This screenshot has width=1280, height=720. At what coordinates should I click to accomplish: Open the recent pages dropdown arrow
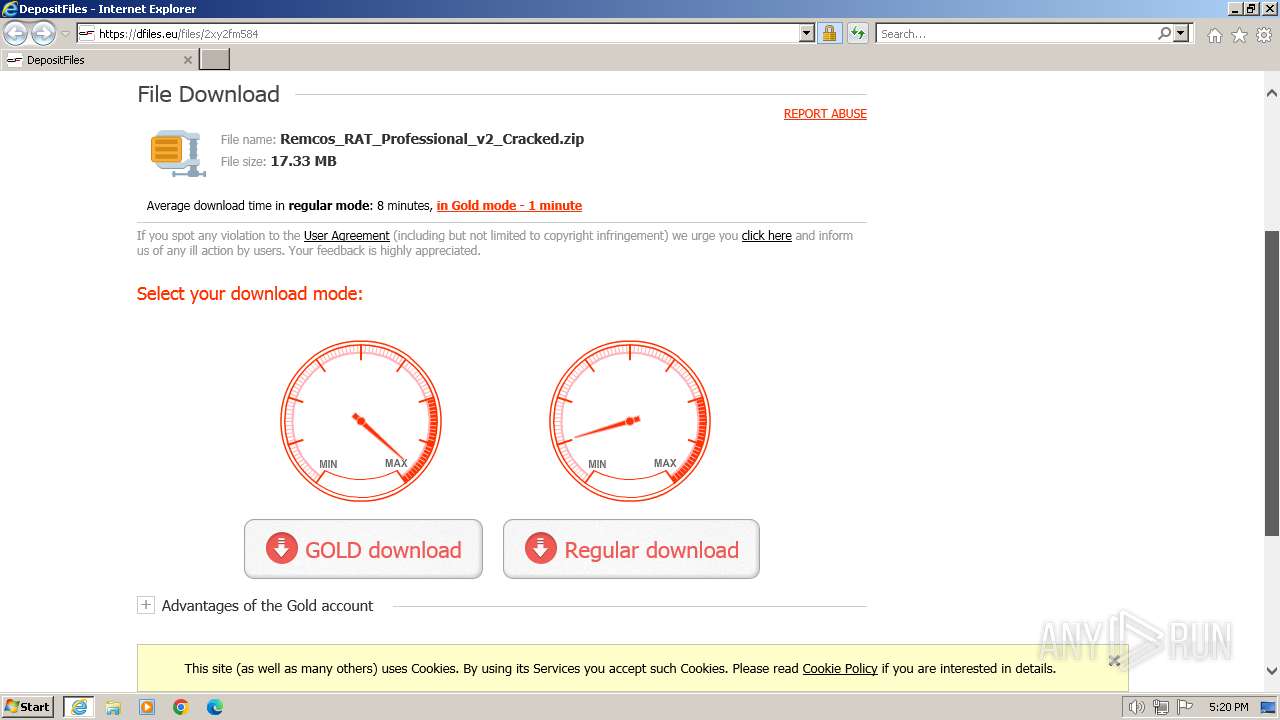66,33
